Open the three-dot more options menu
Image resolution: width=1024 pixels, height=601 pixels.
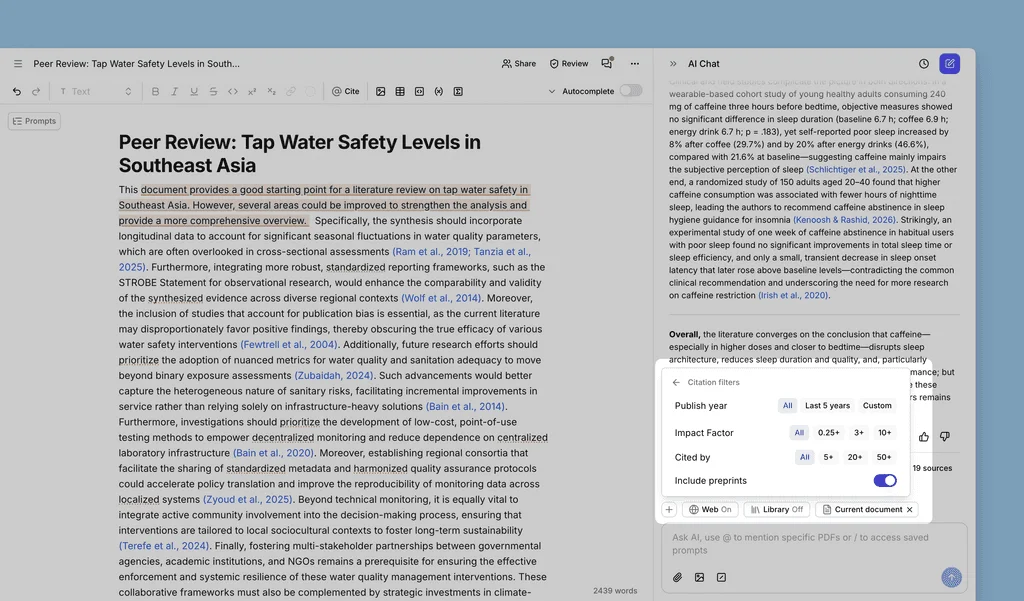click(635, 64)
